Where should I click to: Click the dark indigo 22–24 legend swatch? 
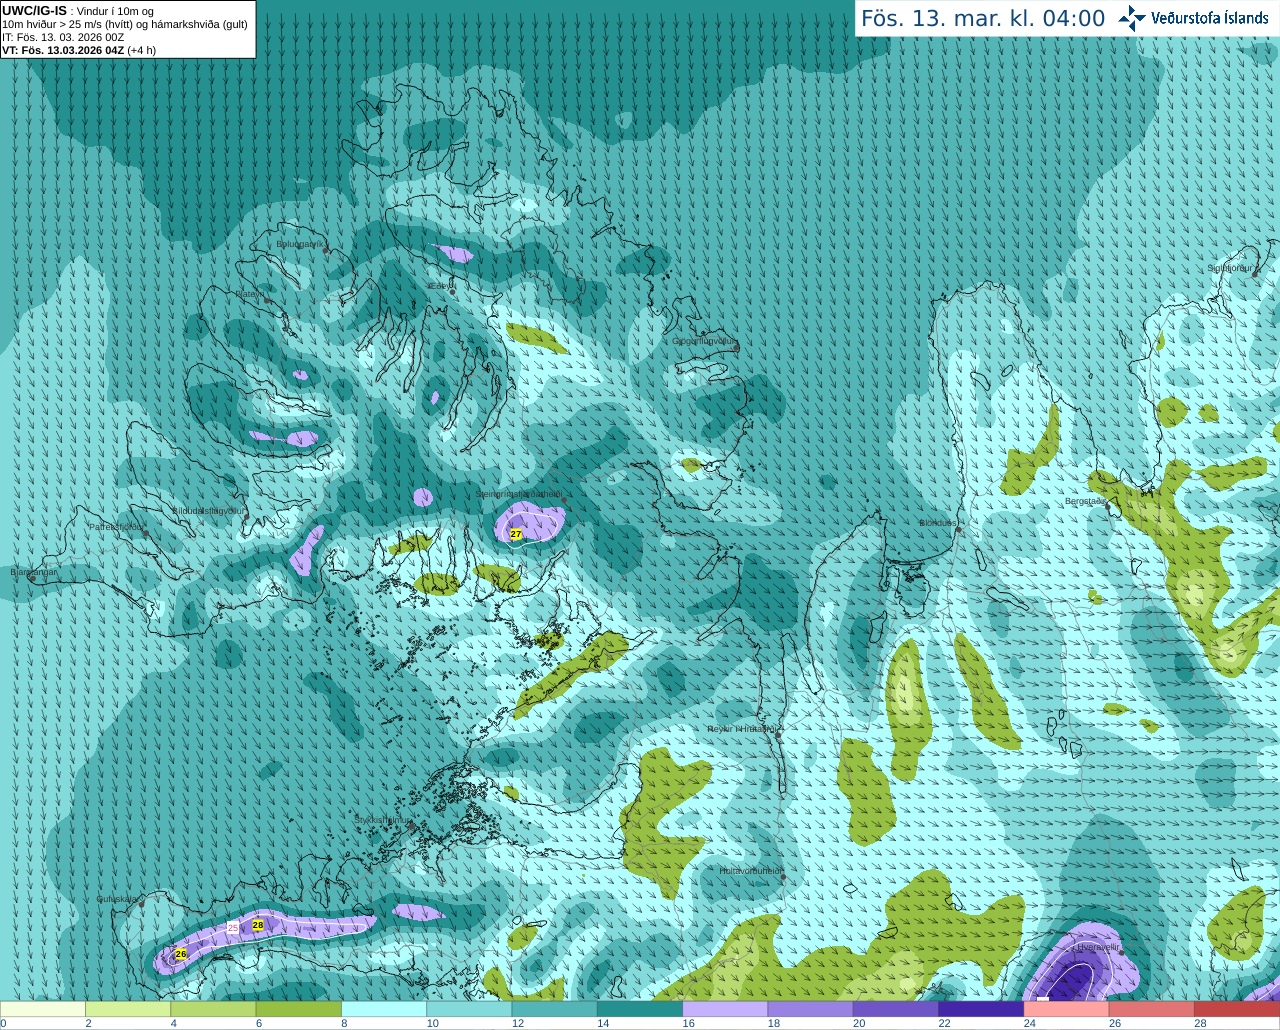click(x=981, y=1009)
